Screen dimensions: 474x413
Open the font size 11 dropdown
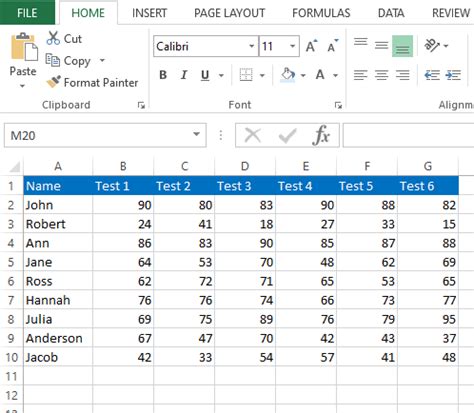pos(292,46)
